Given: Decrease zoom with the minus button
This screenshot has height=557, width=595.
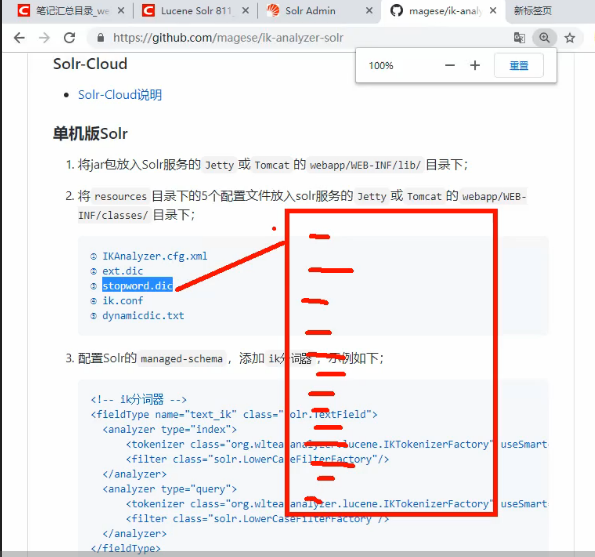Looking at the screenshot, I should coord(450,65).
